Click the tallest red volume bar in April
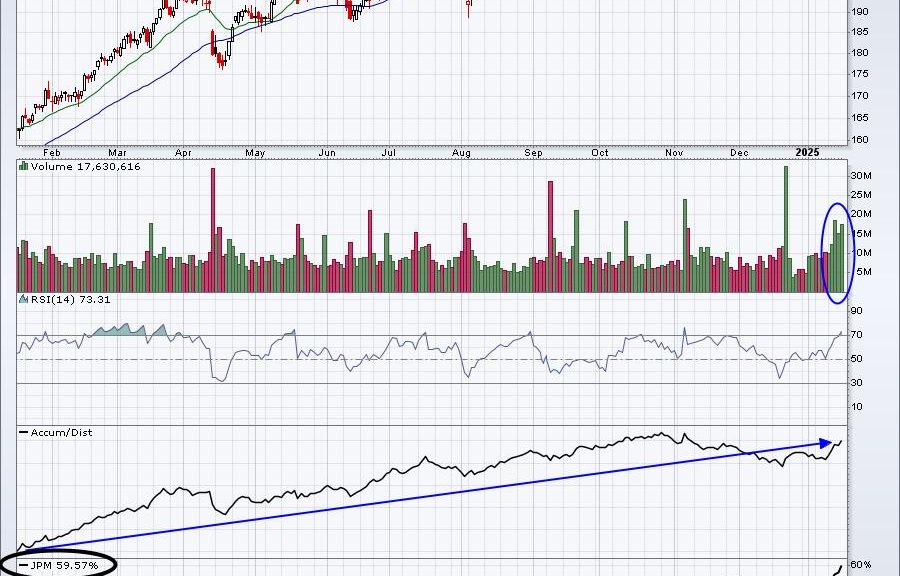This screenshot has height=576, width=900. (x=213, y=230)
